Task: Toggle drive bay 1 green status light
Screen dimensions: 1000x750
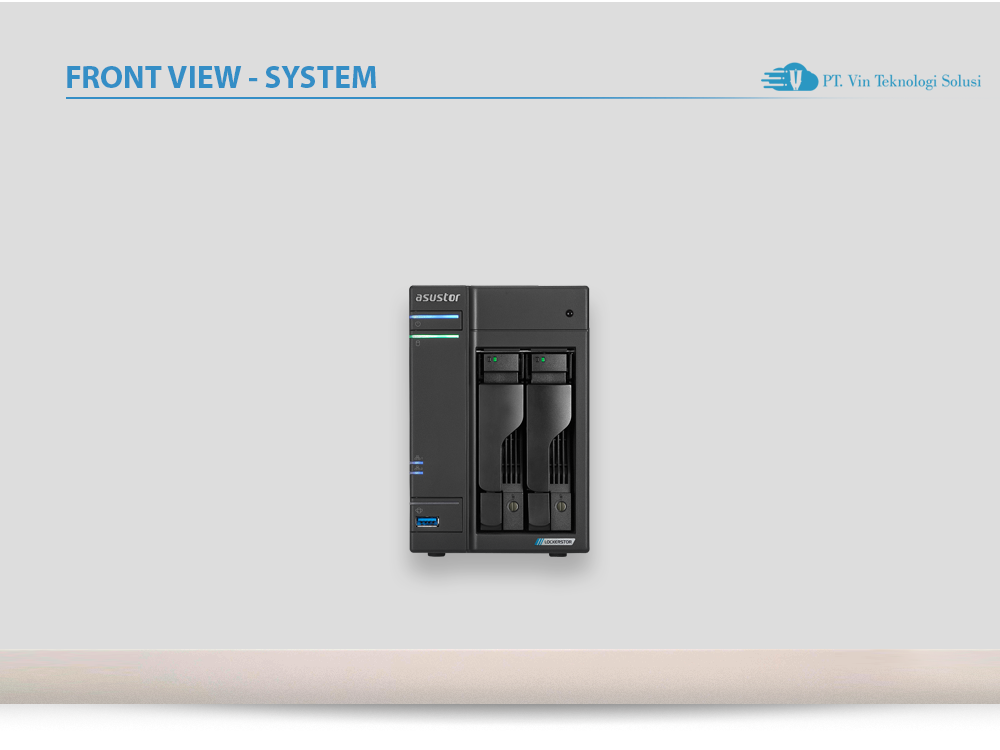Action: tap(496, 359)
